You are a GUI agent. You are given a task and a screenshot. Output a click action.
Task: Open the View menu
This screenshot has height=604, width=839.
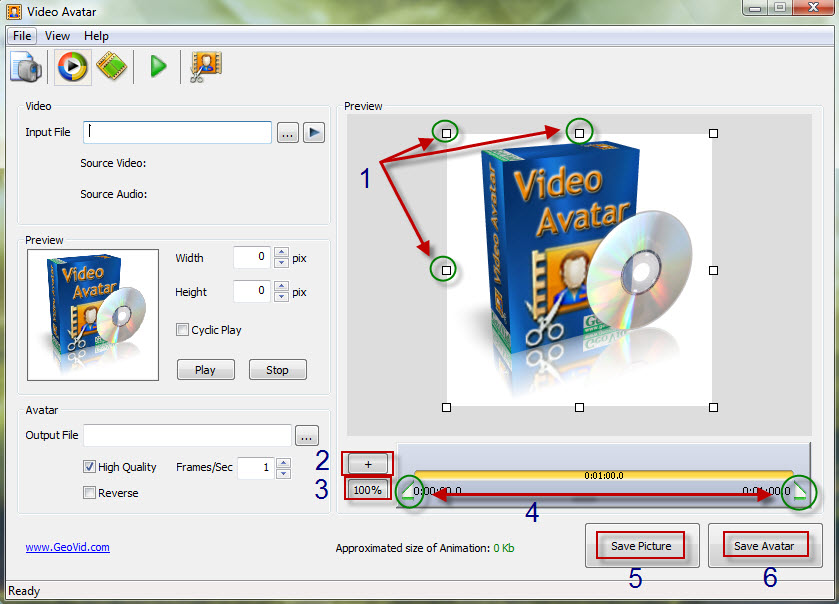[x=57, y=36]
